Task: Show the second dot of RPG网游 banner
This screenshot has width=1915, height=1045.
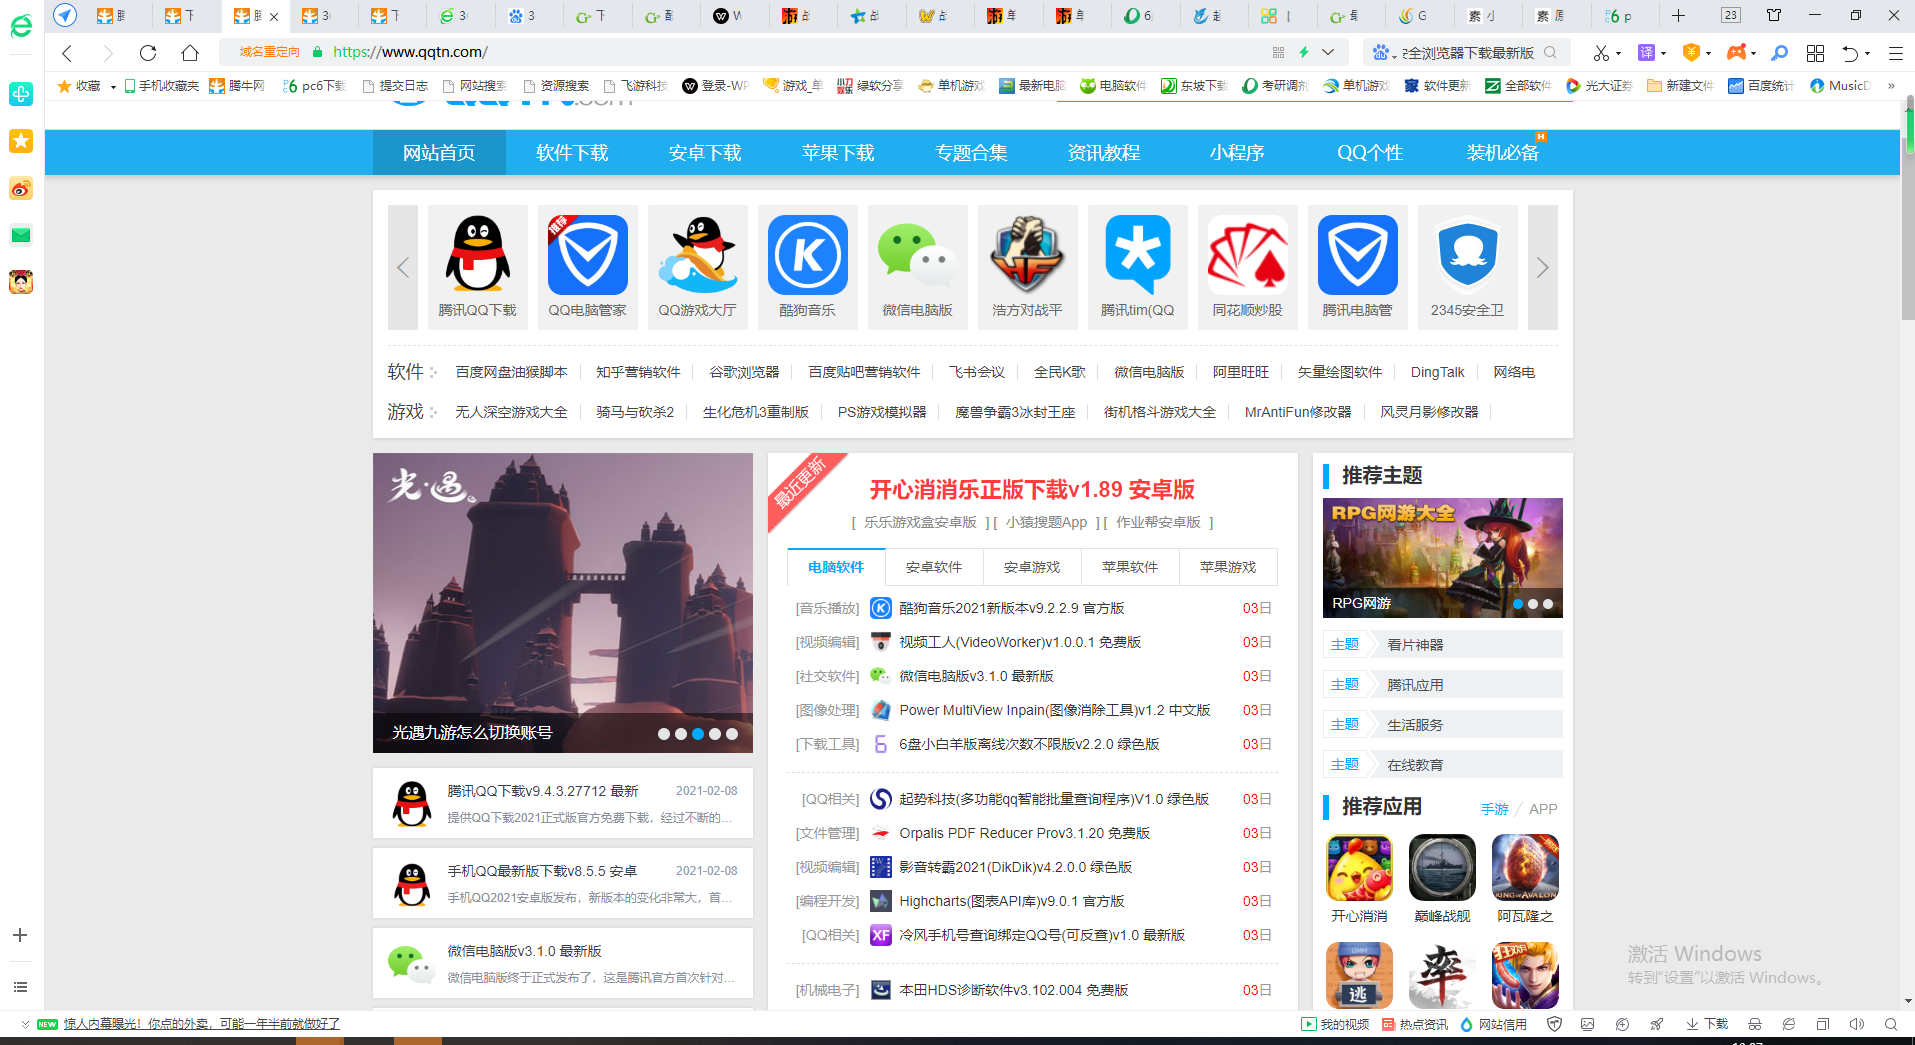Action: point(1533,604)
